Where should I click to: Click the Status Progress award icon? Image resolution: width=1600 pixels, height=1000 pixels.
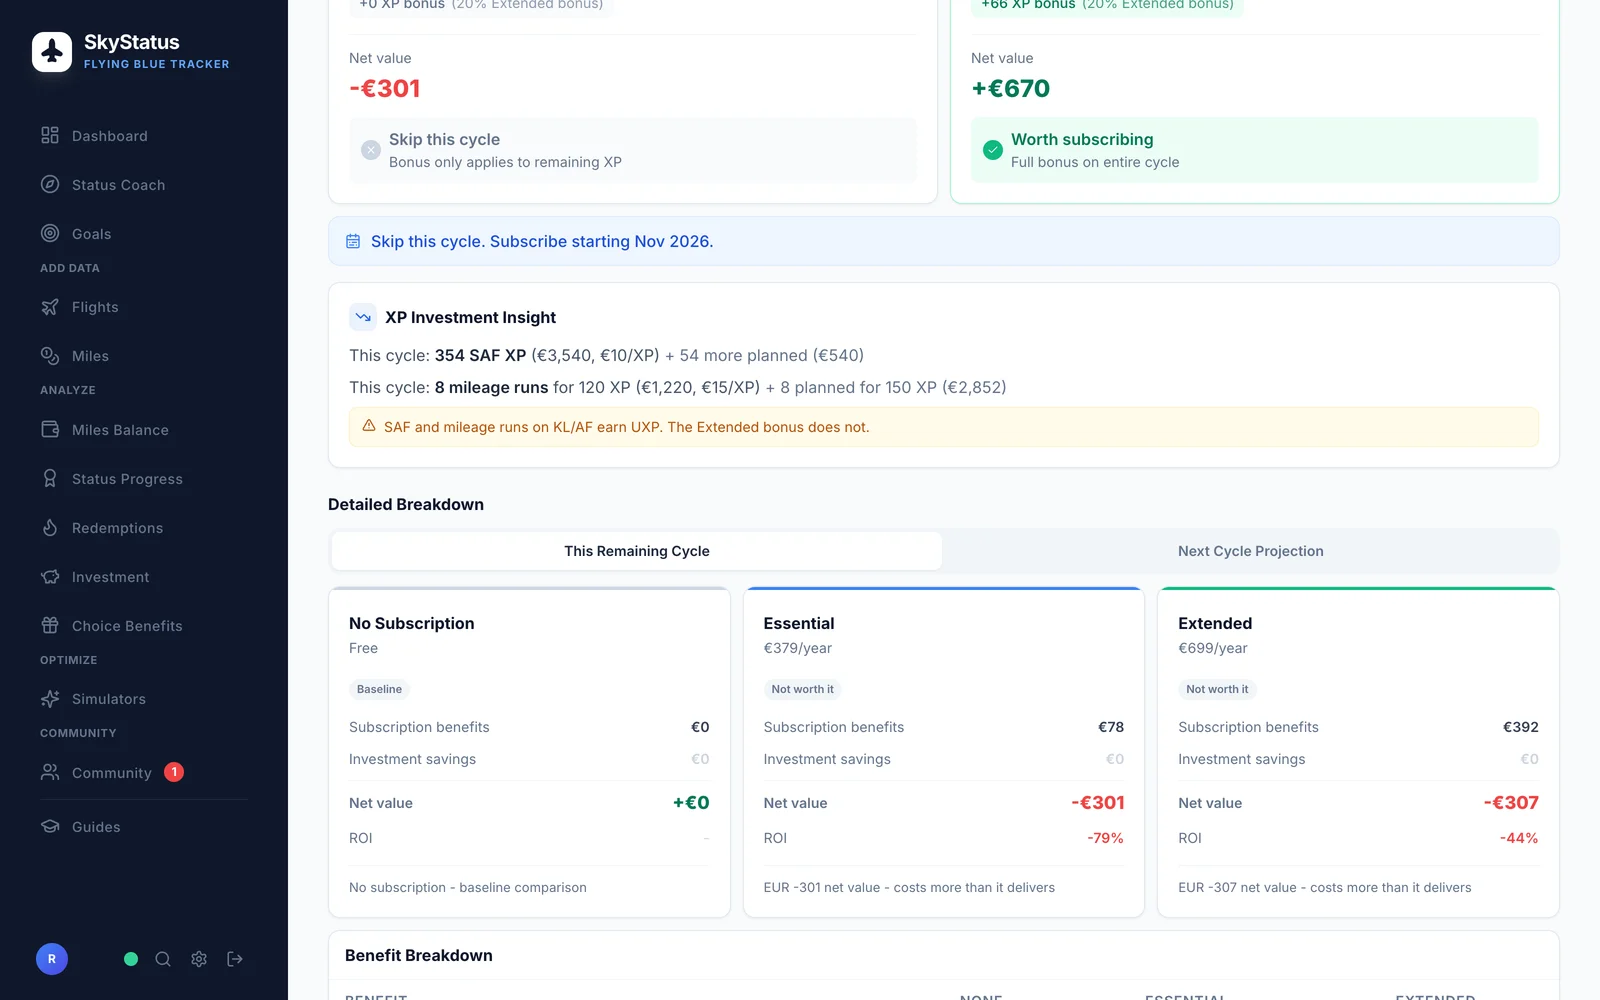50,478
